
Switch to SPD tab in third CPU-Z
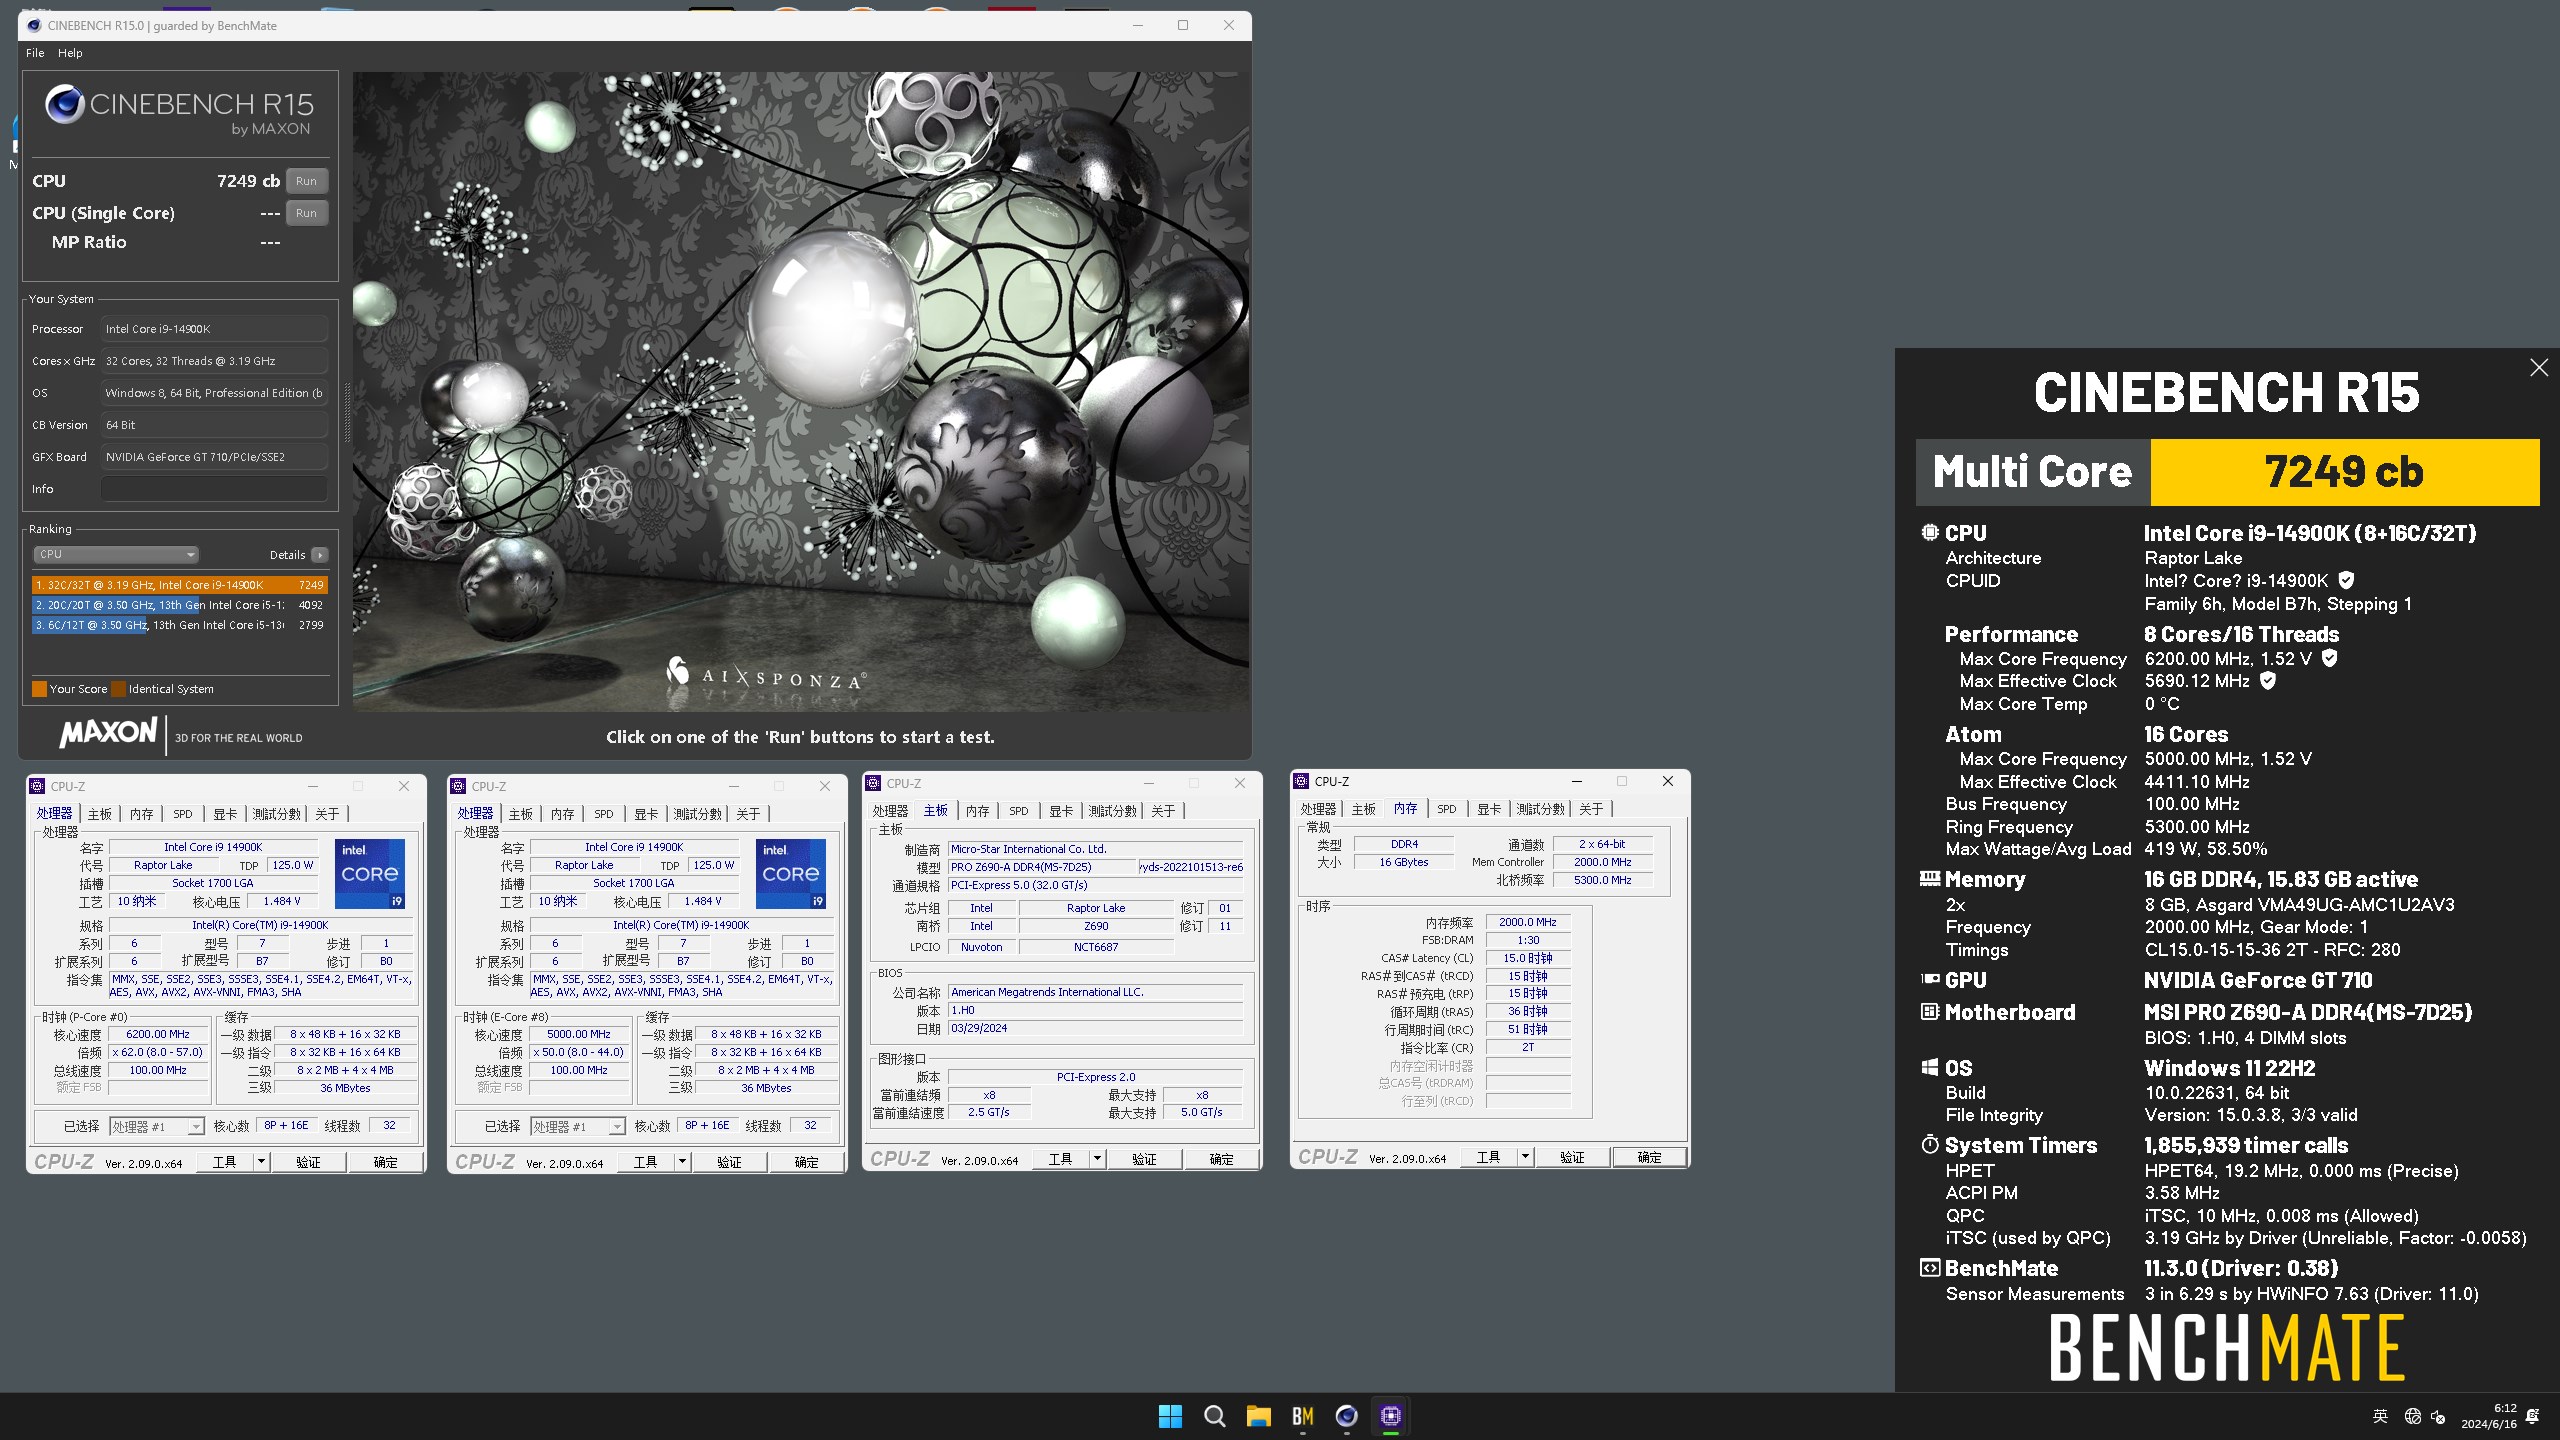(x=1019, y=811)
